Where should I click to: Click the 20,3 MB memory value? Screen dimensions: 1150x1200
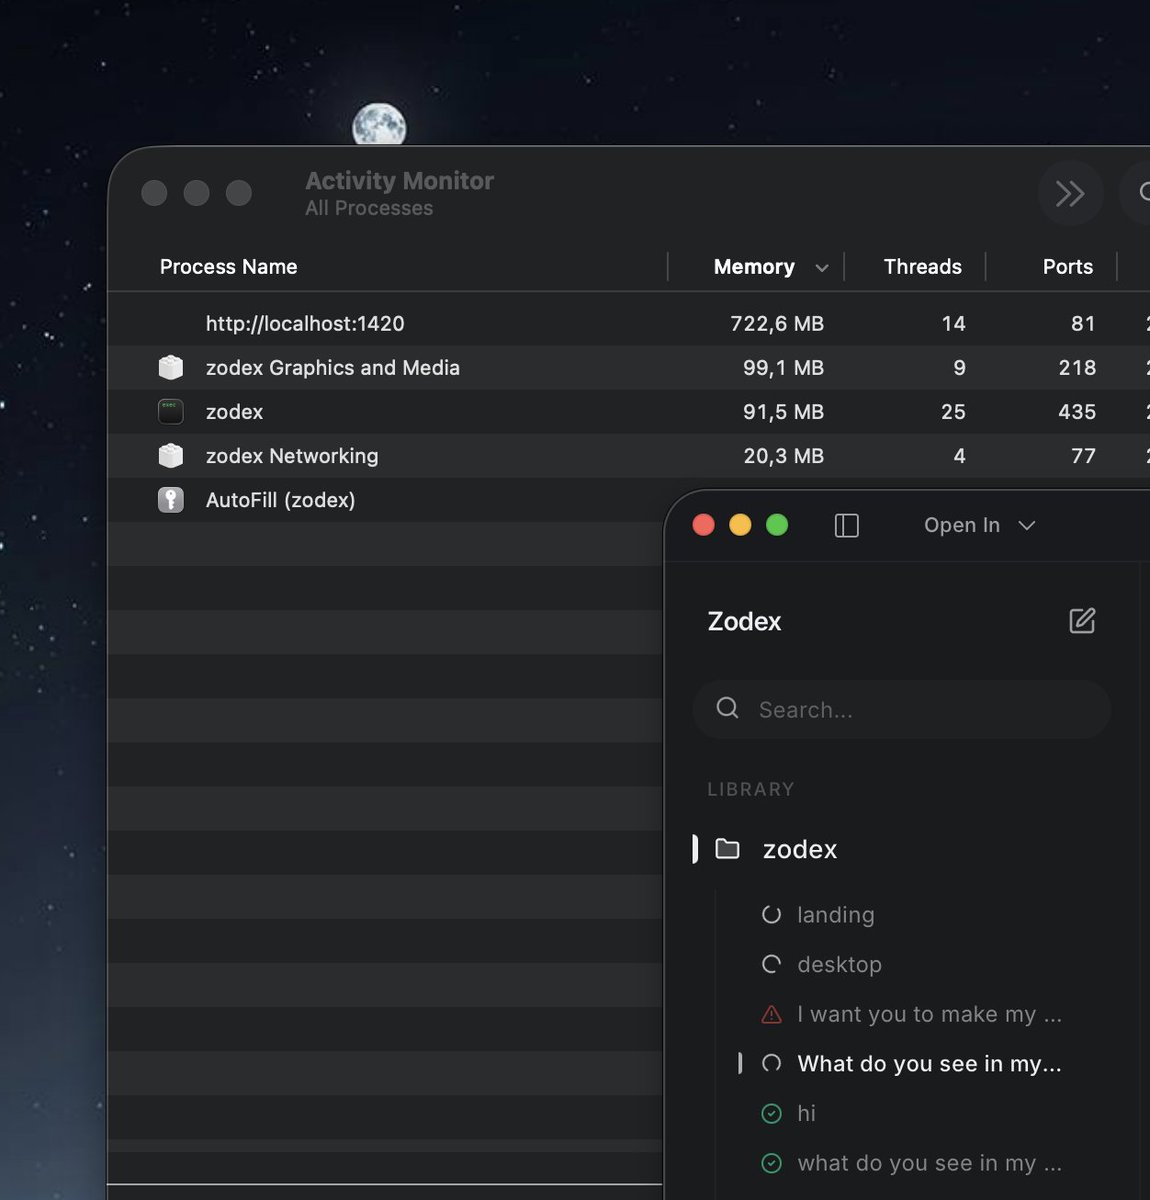(x=783, y=456)
